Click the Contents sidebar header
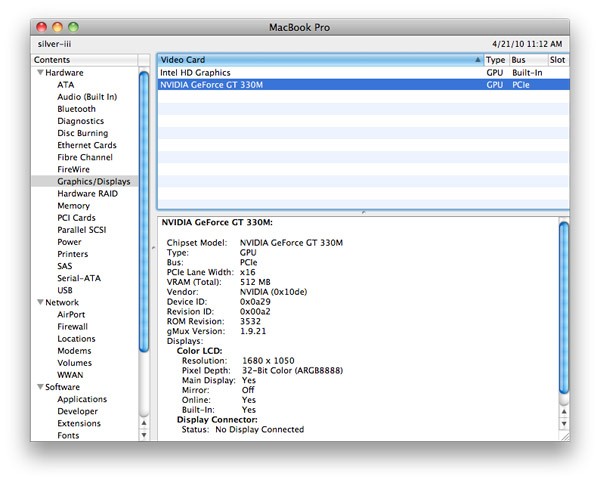Screen dimensions: 600x483 (84, 60)
